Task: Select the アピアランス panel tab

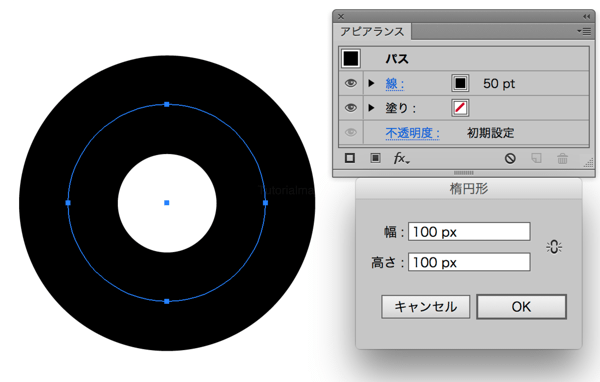Action: [x=372, y=31]
